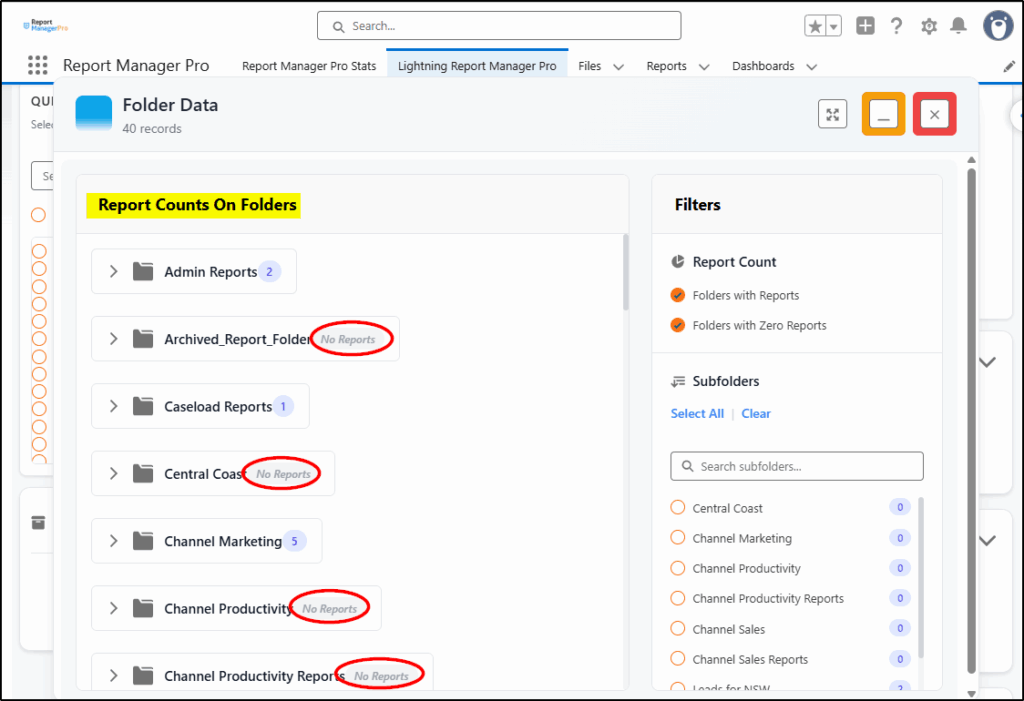Viewport: 1024px width, 701px height.
Task: Uncheck Folders with Zero Reports filter
Action: 678,325
